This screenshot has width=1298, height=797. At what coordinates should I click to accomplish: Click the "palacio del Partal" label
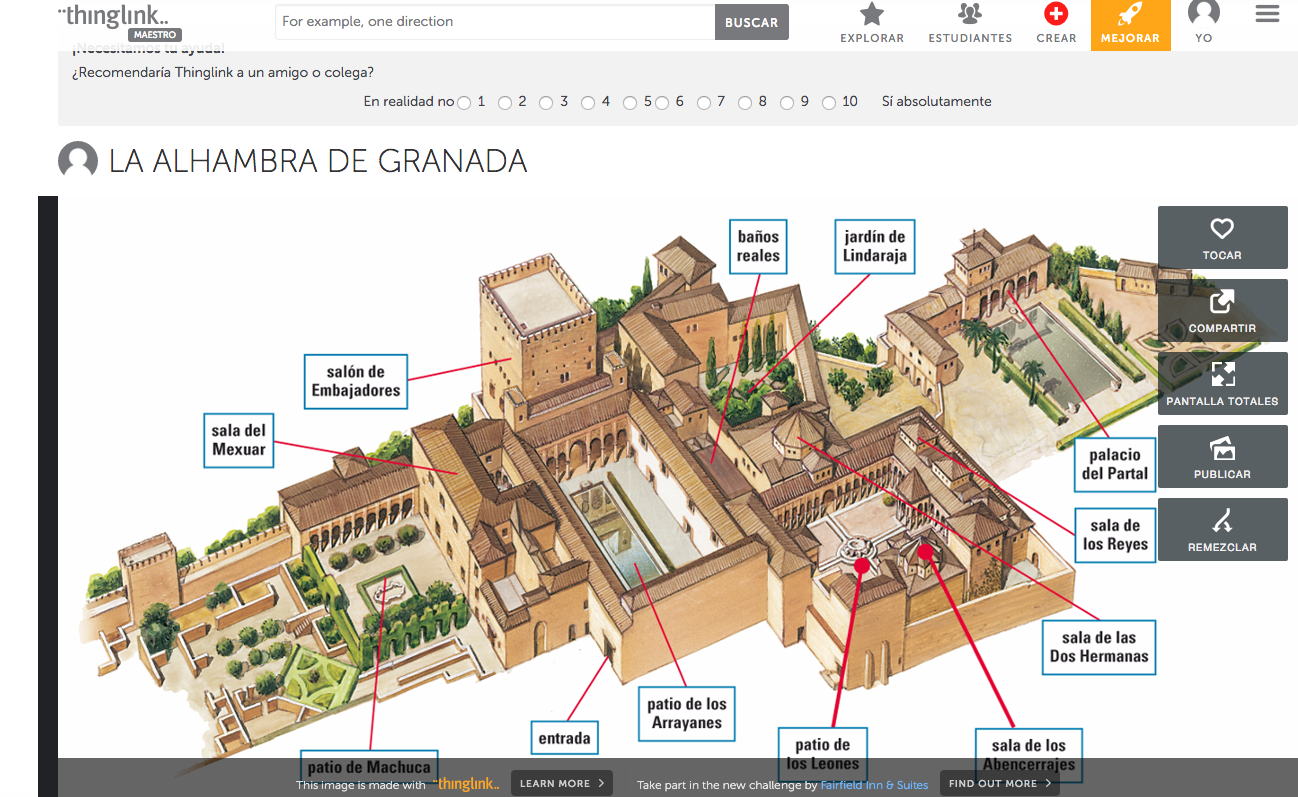(1115, 464)
